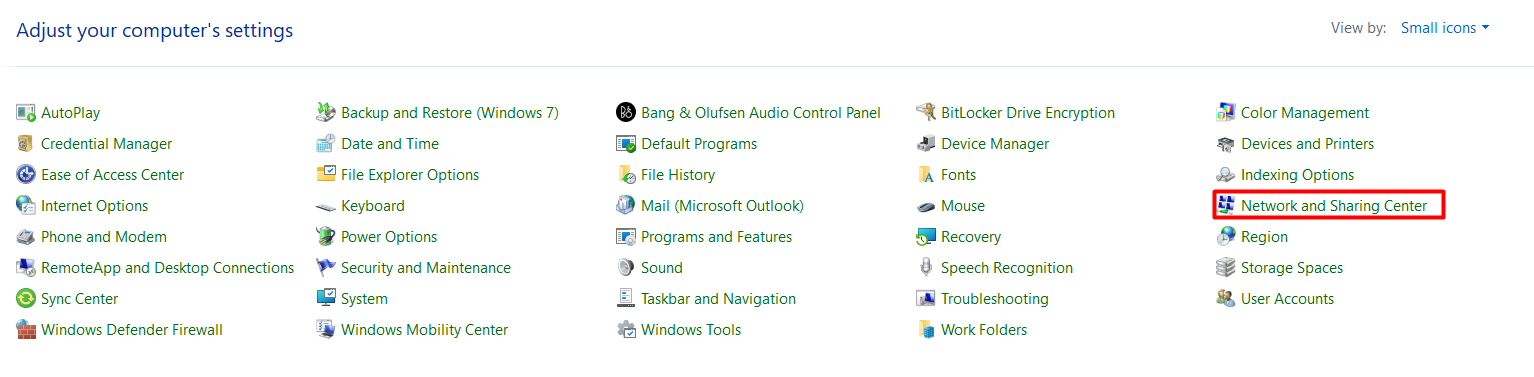Select the Sound speaker icon
The height and width of the screenshot is (377, 1534).
[x=626, y=268]
